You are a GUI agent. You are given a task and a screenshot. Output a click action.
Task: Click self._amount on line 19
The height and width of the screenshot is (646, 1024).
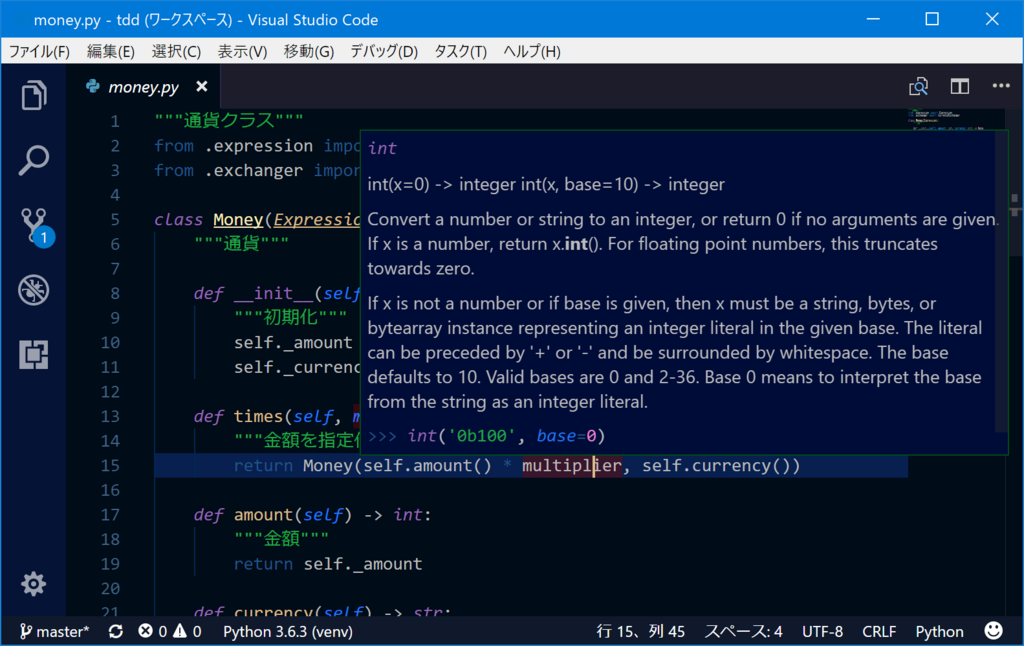coord(362,564)
